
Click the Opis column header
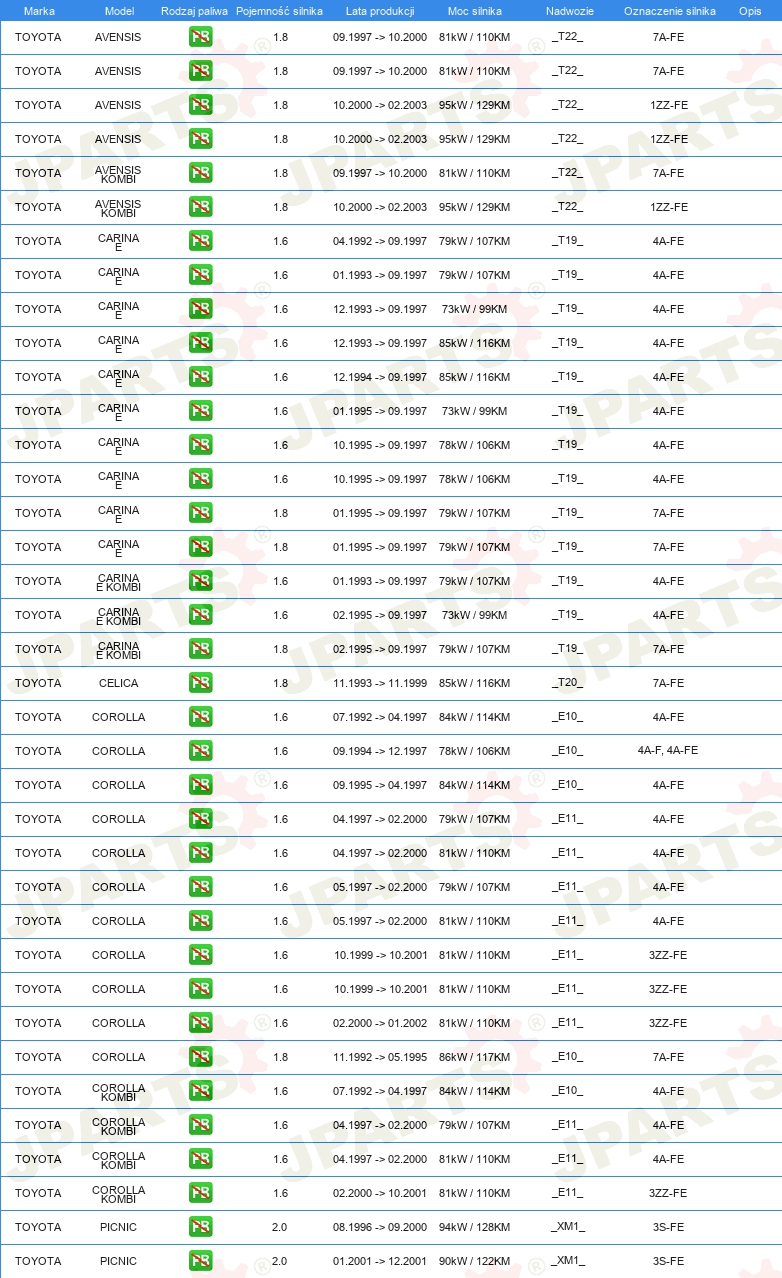(750, 11)
